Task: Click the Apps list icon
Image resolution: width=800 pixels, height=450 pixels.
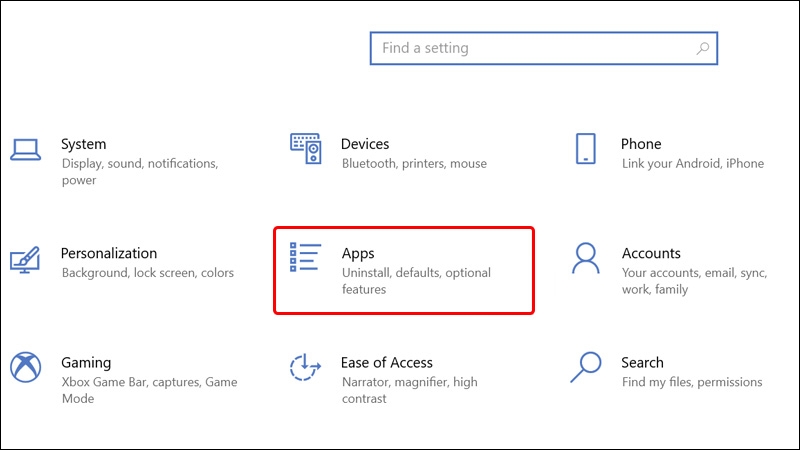Action: pyautogui.click(x=305, y=257)
